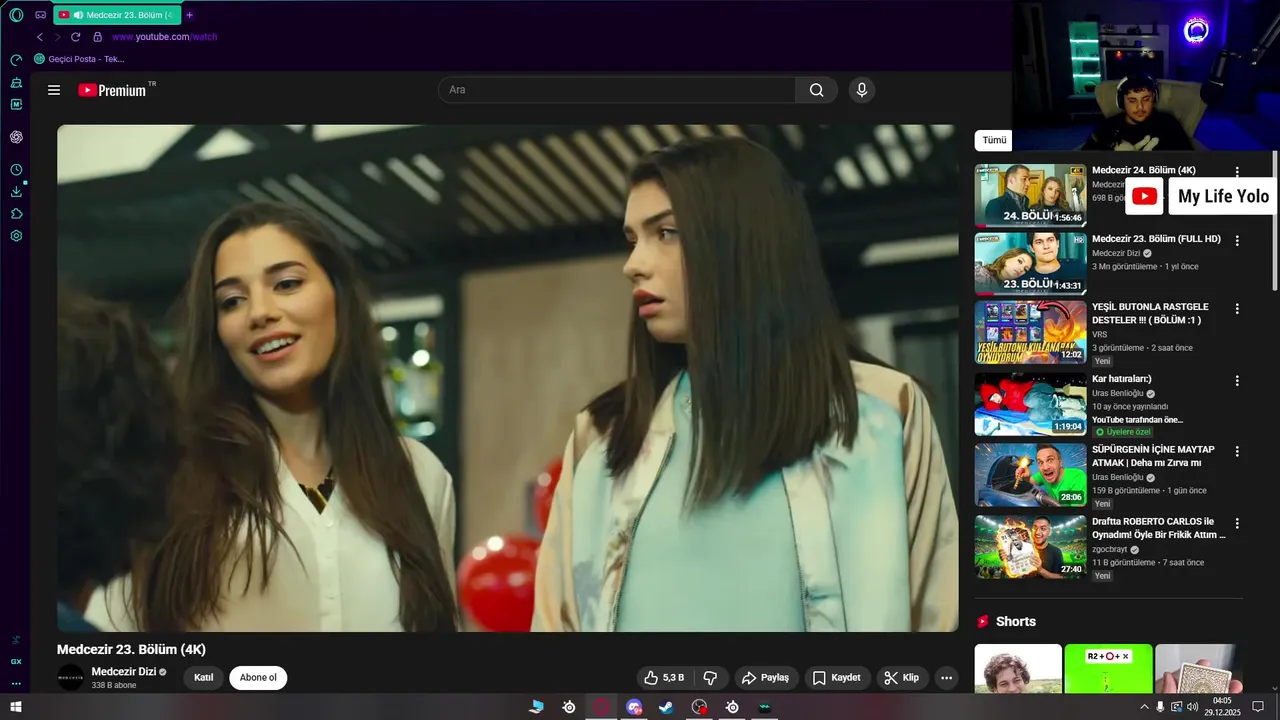The image size is (1280, 720).
Task: Subscribe using Abone ol button
Action: [258, 677]
